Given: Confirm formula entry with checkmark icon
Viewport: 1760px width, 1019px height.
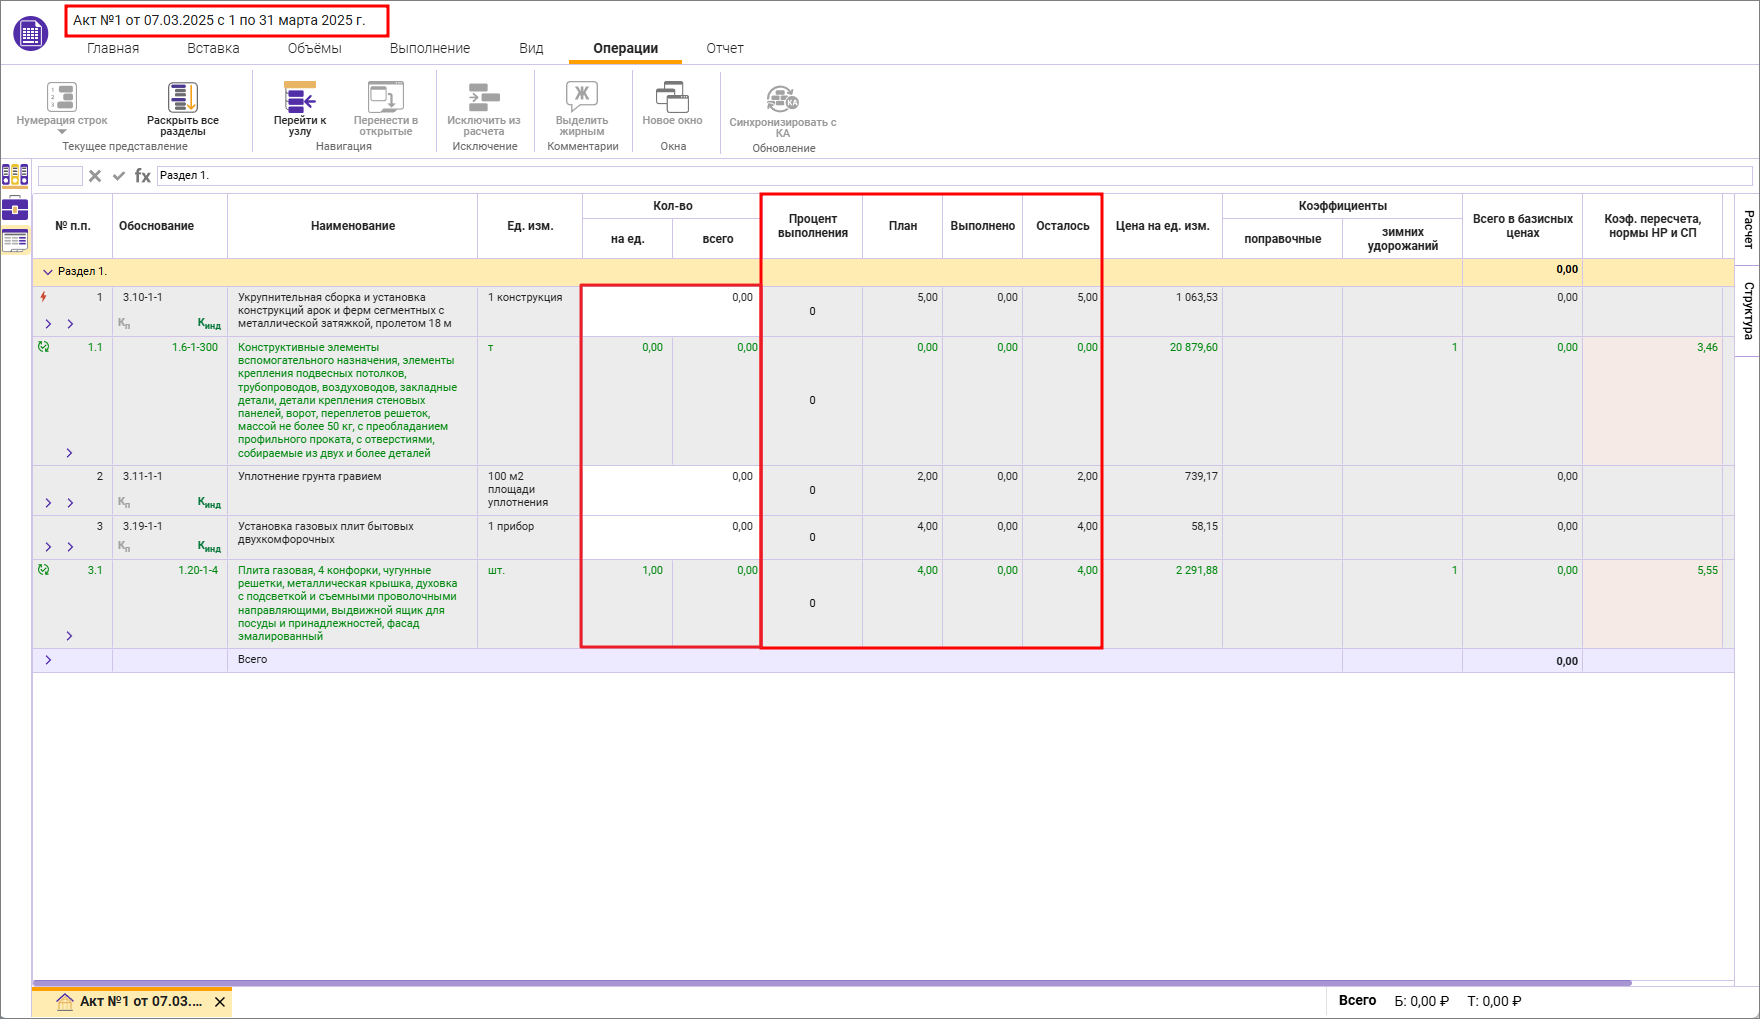Looking at the screenshot, I should tap(119, 176).
